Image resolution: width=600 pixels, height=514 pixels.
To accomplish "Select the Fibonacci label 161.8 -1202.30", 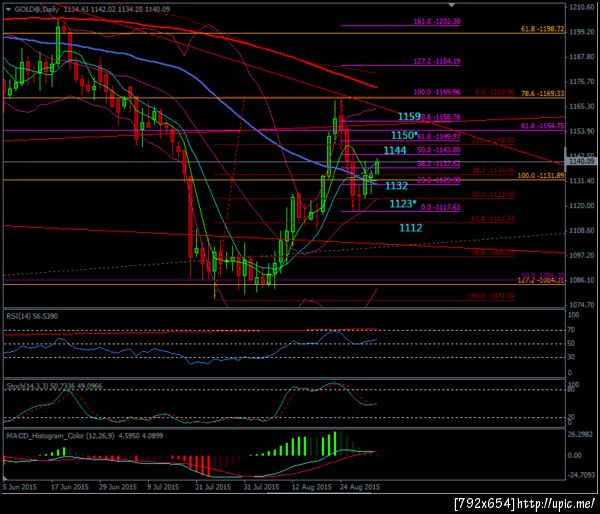I will tap(437, 21).
